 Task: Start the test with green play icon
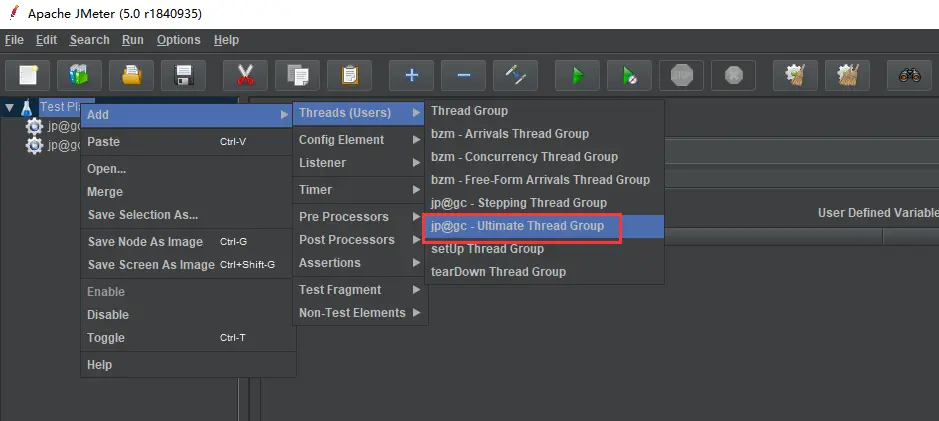577,75
